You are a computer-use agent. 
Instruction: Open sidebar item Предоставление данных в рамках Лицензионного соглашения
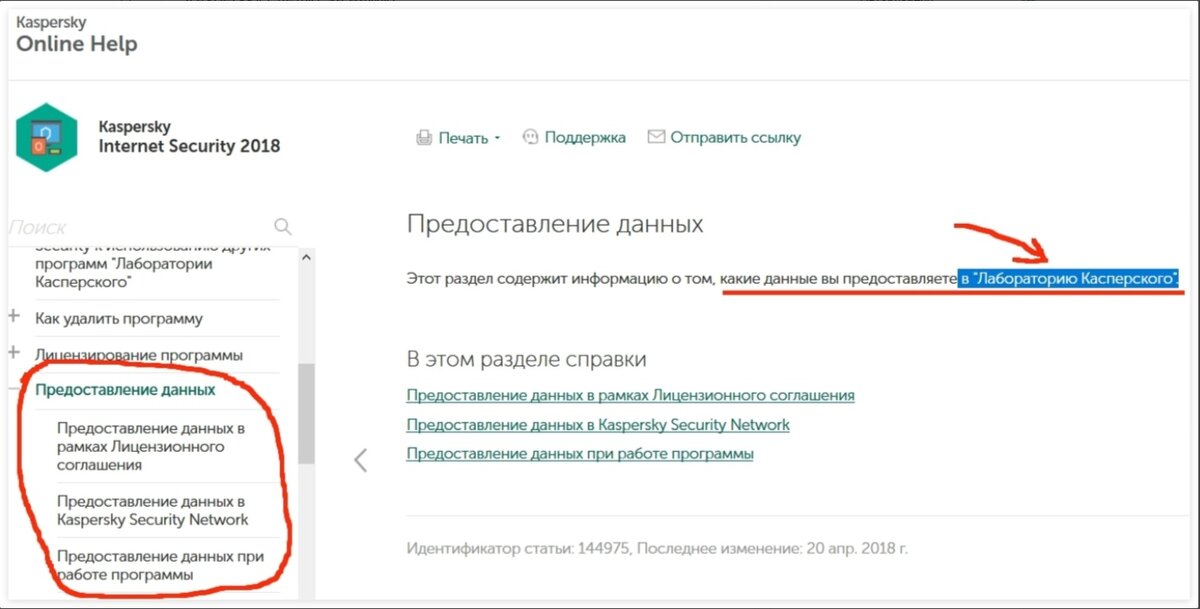[150, 446]
